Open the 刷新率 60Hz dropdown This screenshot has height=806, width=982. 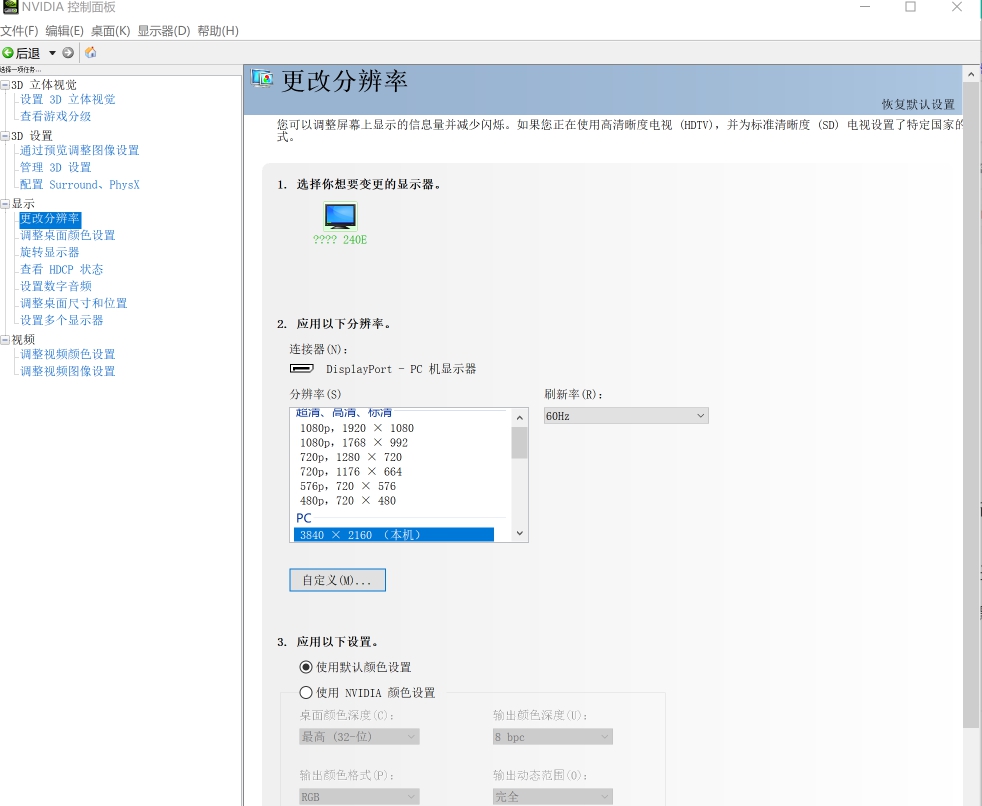(700, 415)
